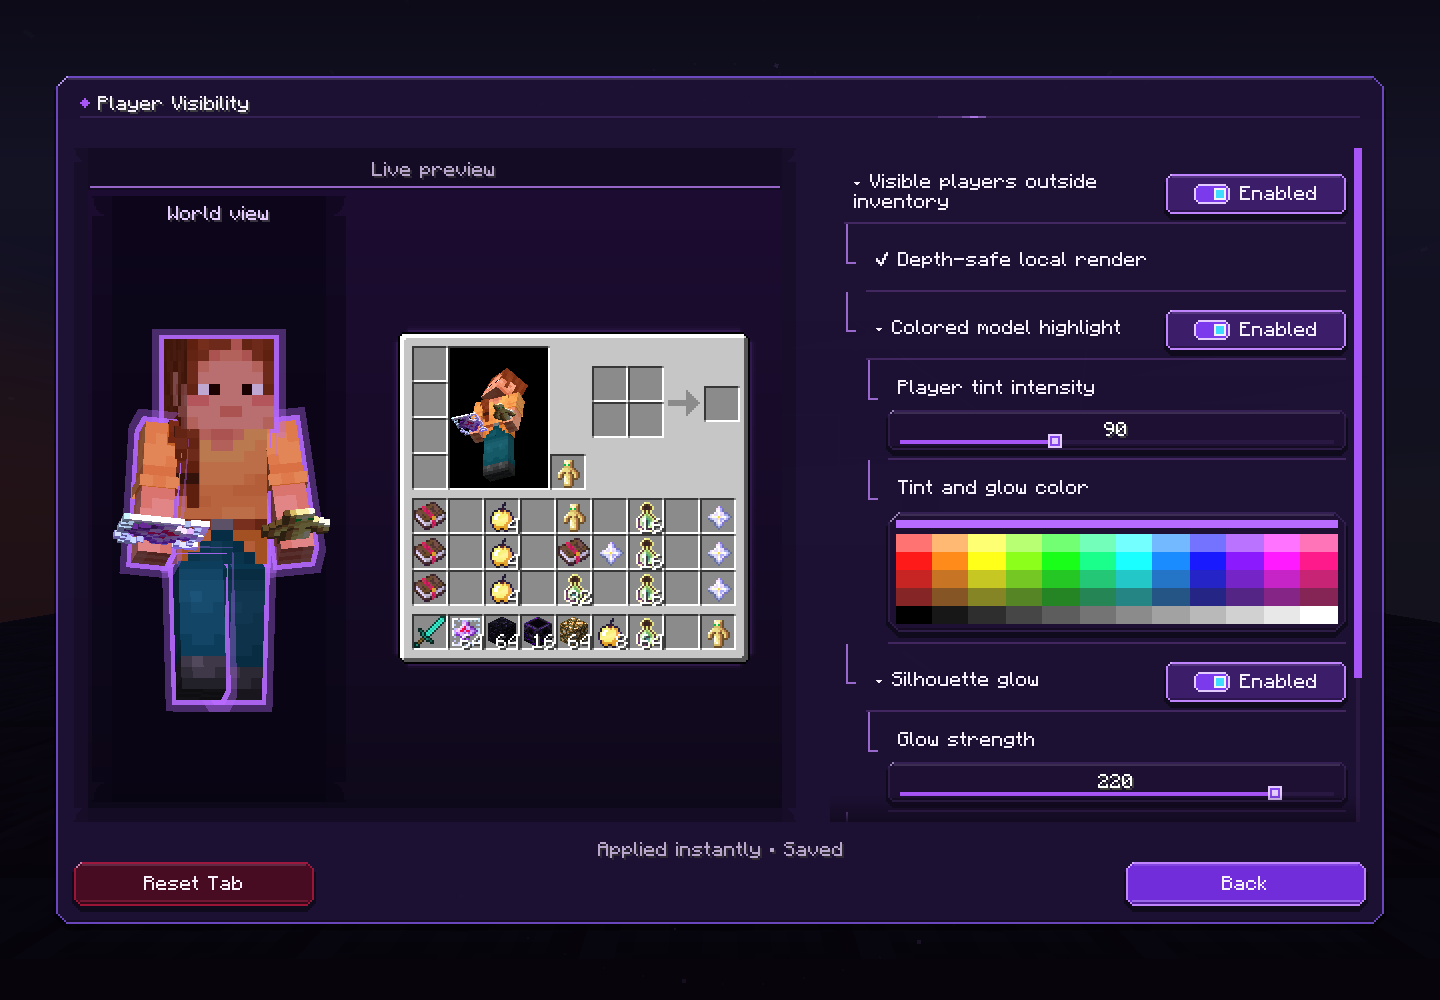Click the crafting arrow icon
The image size is (1440, 1000).
coord(683,403)
